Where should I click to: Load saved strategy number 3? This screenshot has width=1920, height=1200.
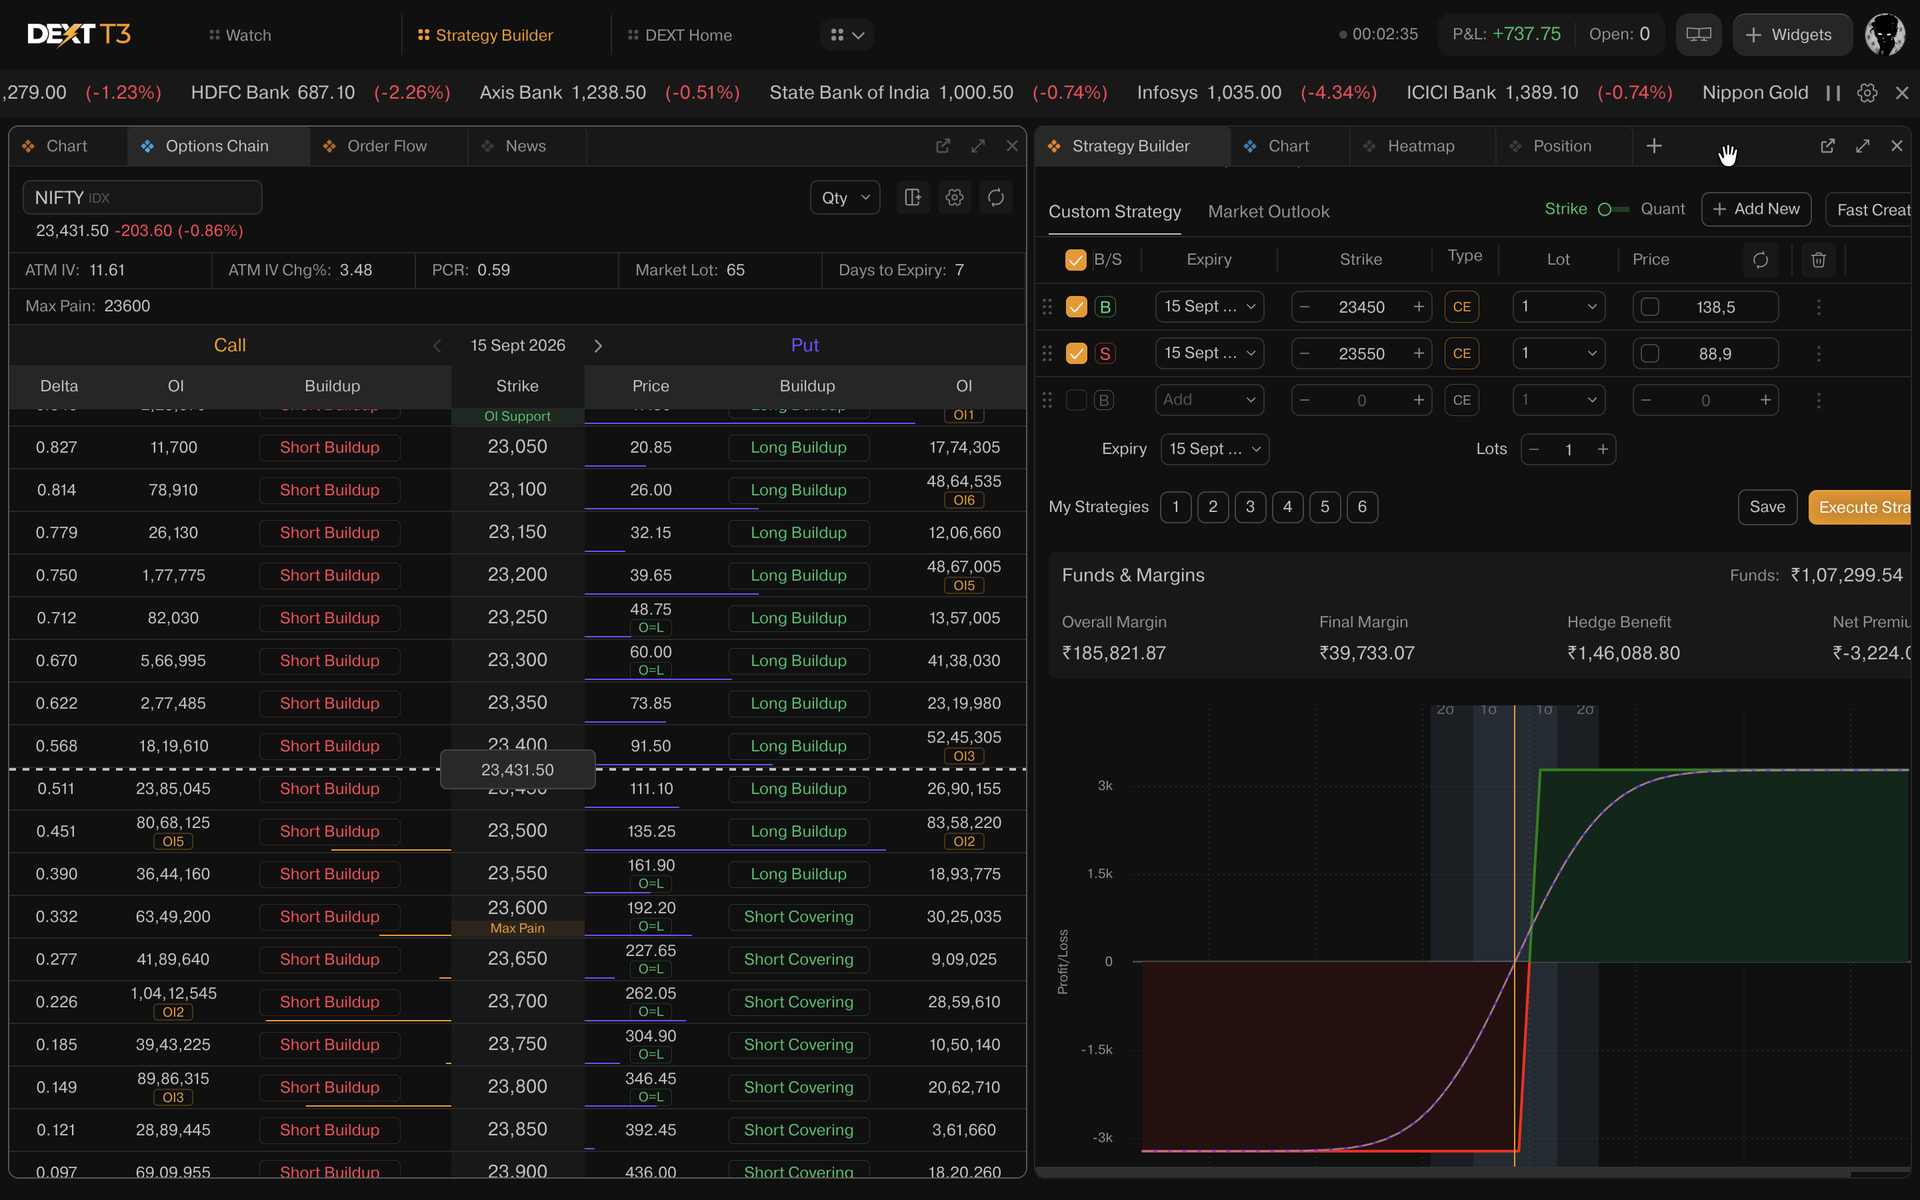tap(1250, 507)
